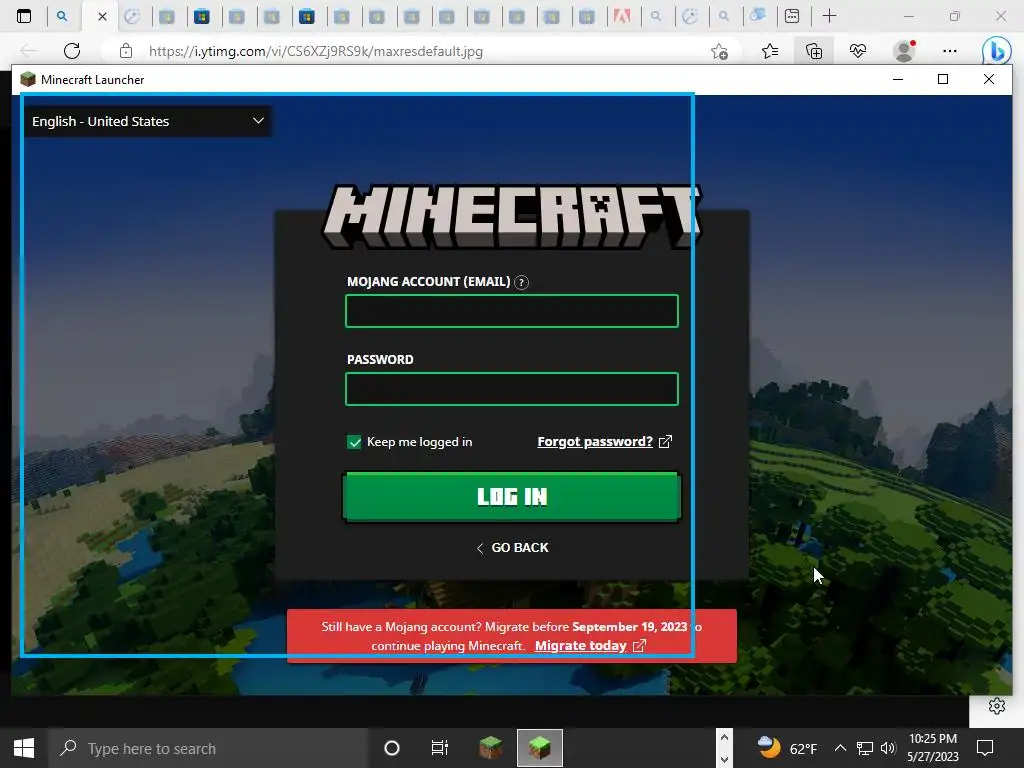Open Edge tab actions menu

click(x=24, y=16)
